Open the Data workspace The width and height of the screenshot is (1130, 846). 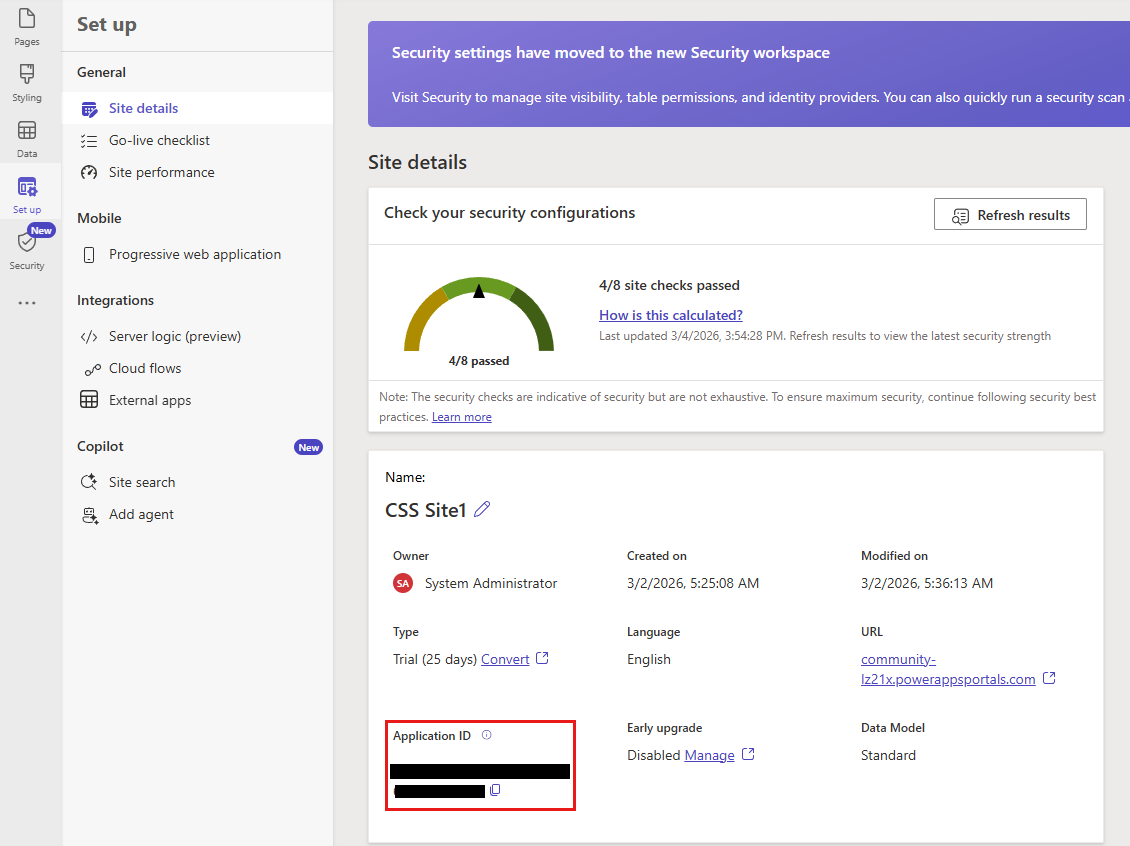click(x=27, y=139)
